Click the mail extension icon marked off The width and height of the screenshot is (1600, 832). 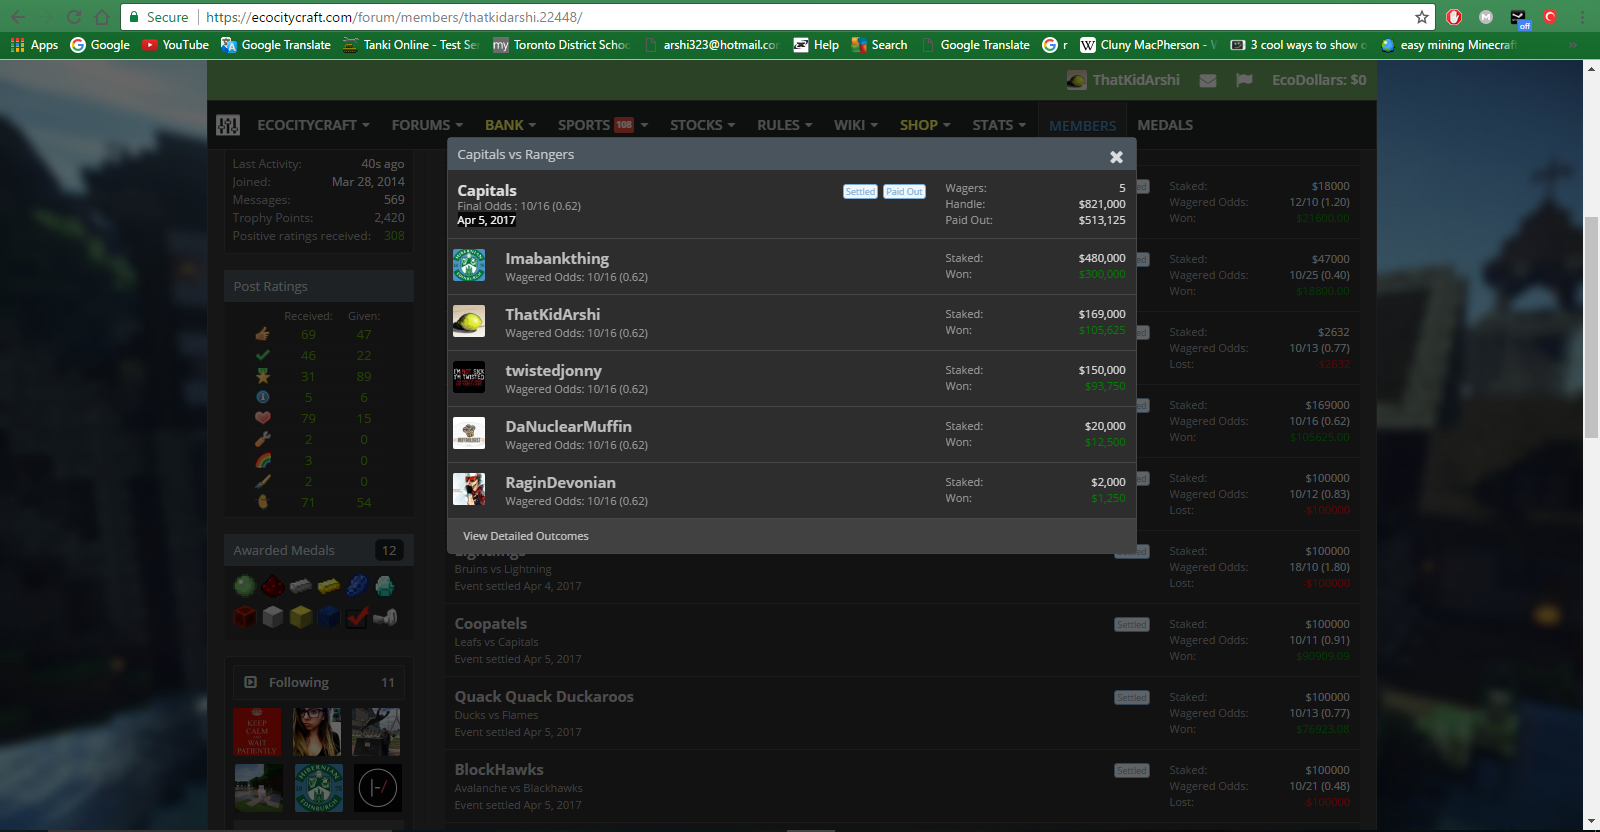pyautogui.click(x=1519, y=18)
